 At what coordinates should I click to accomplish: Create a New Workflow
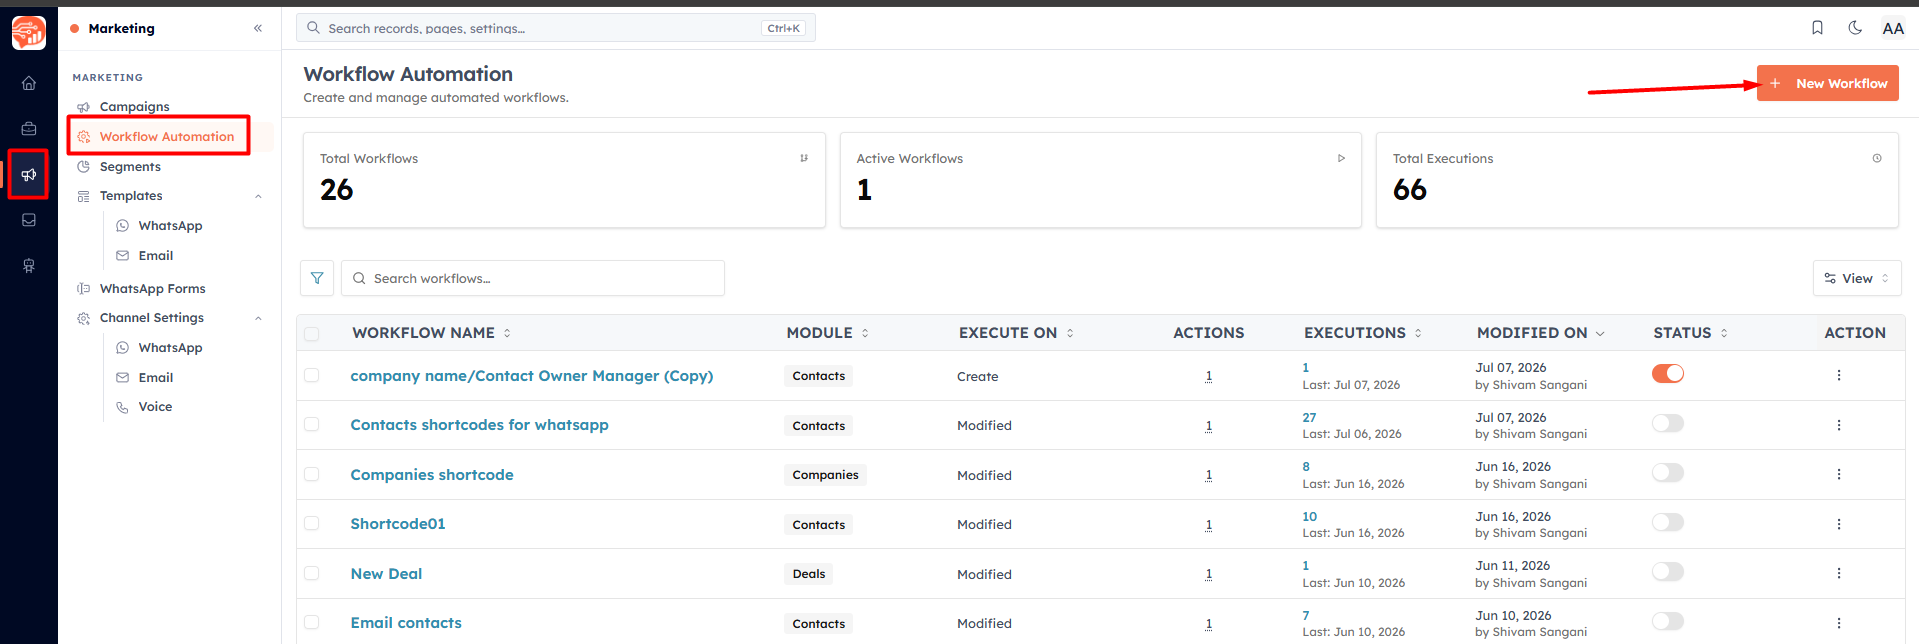[1827, 83]
